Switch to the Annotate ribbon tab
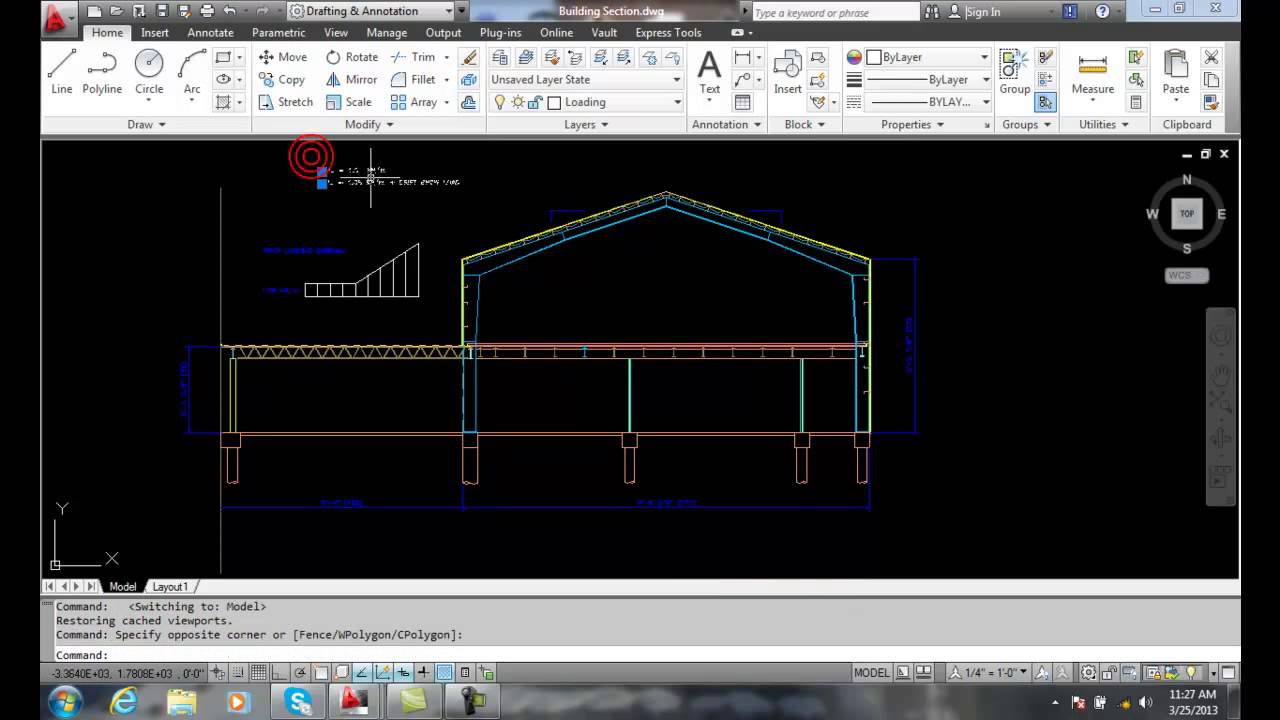This screenshot has height=720, width=1280. (210, 32)
